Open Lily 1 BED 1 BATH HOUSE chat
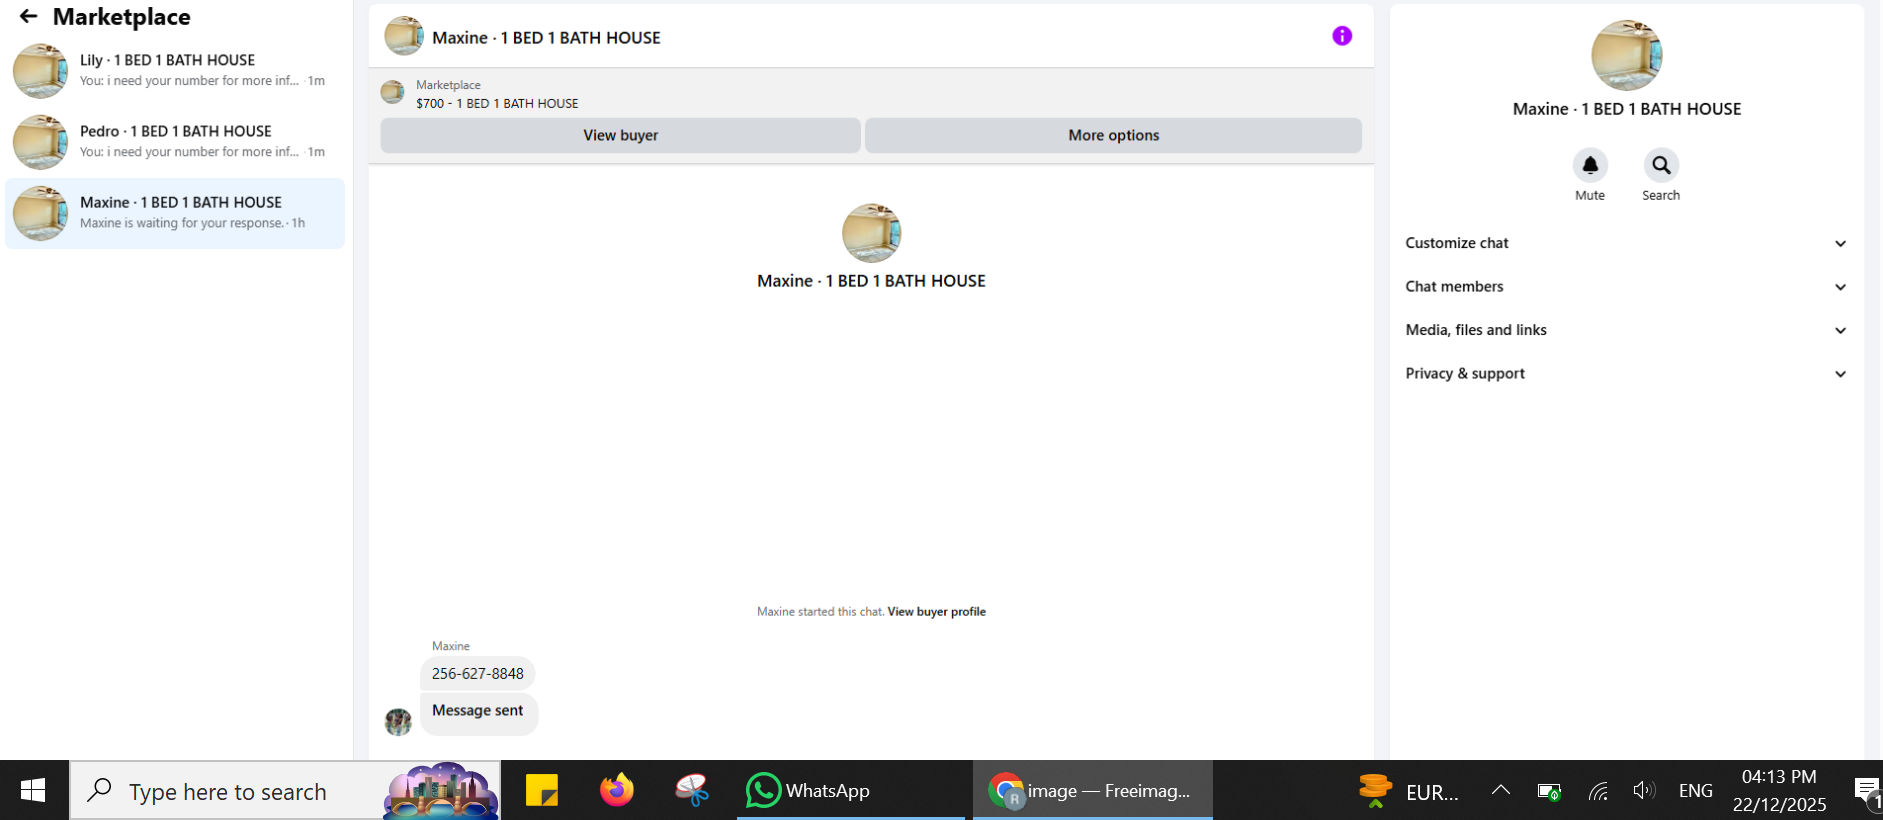 175,71
